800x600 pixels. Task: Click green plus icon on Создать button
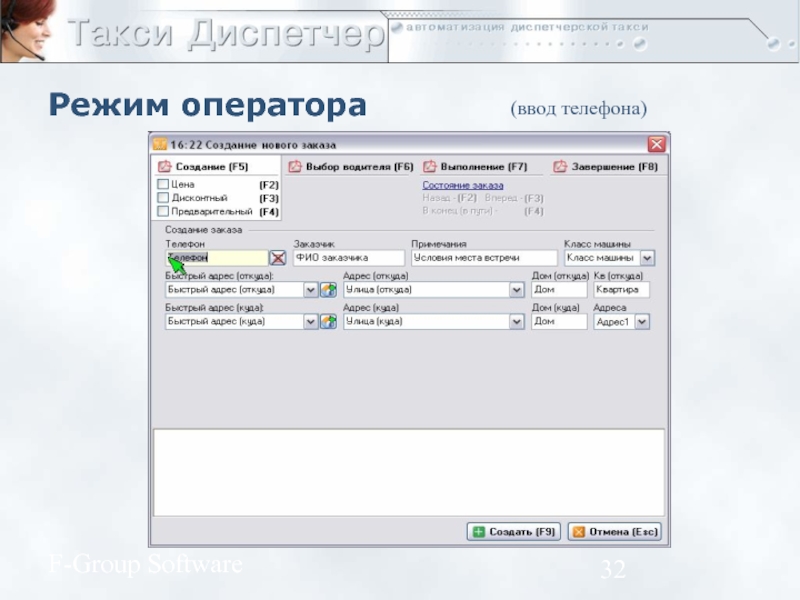[x=479, y=532]
